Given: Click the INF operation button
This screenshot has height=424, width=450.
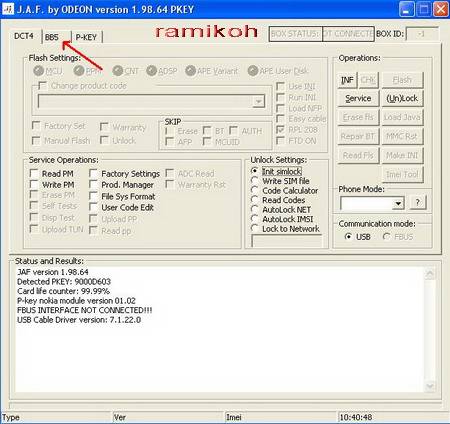Looking at the screenshot, I should click(x=347, y=80).
